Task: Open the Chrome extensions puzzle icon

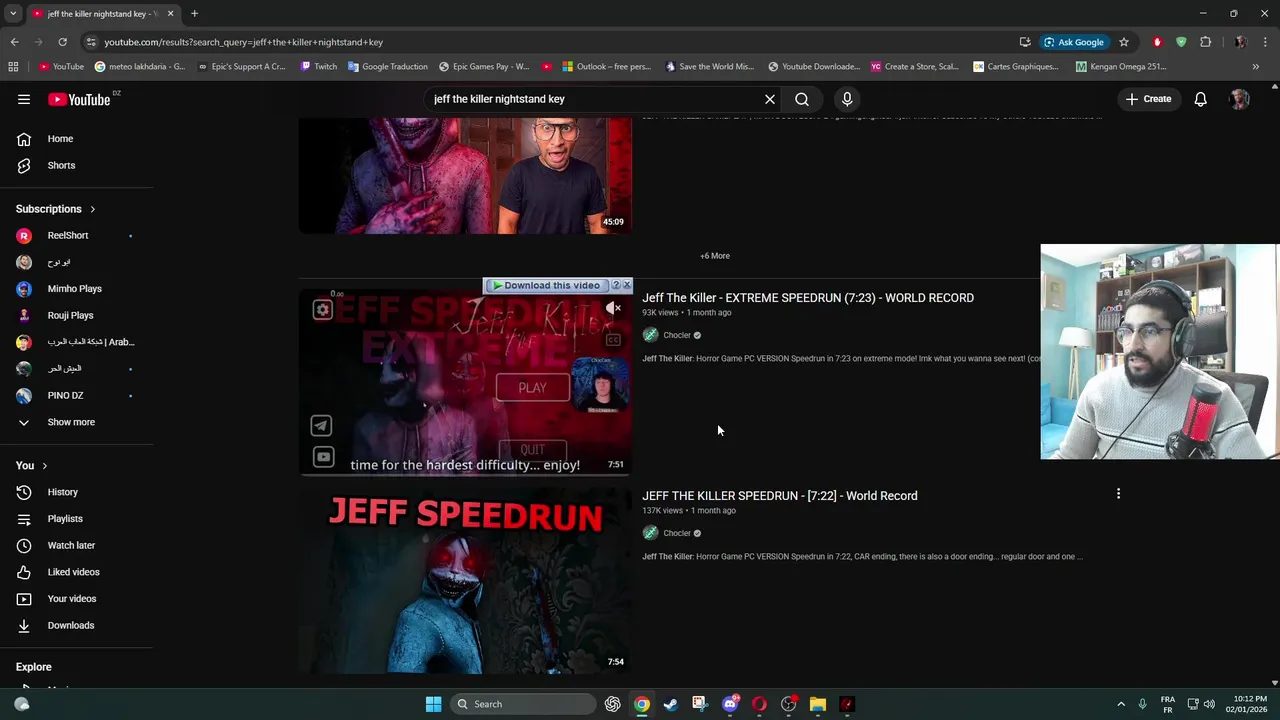Action: click(1205, 42)
